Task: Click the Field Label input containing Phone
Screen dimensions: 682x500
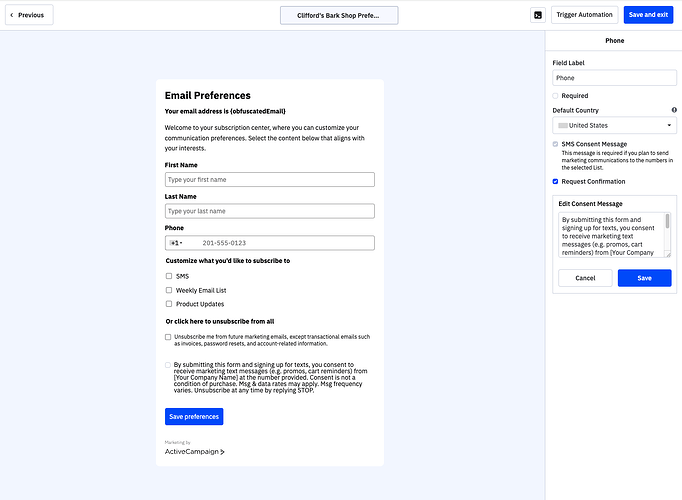Action: tap(614, 77)
